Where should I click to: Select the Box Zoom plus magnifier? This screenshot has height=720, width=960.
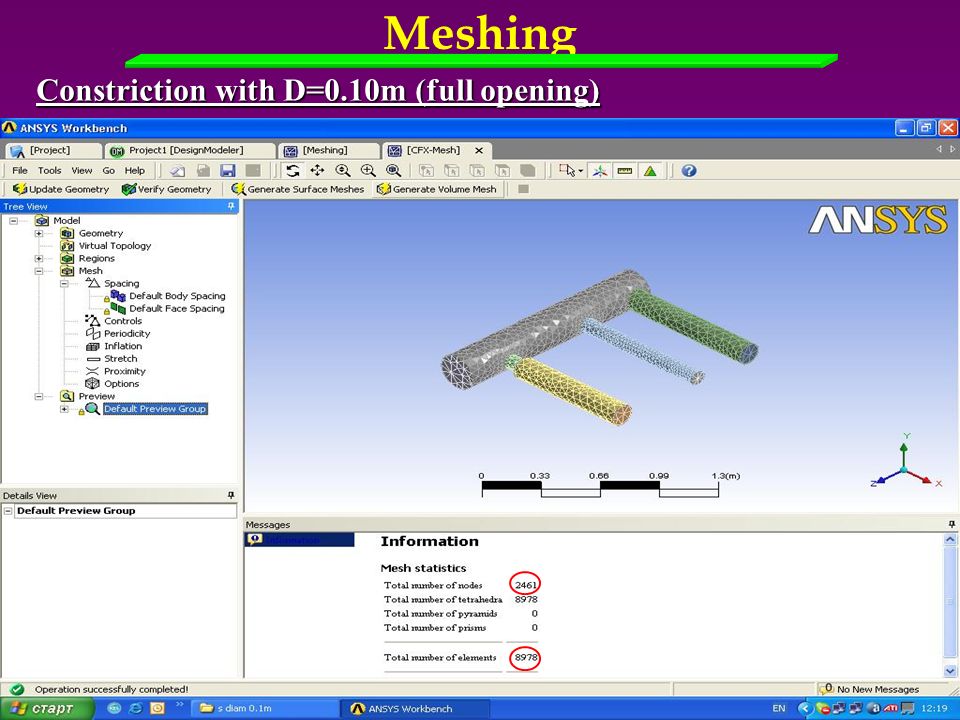368,171
